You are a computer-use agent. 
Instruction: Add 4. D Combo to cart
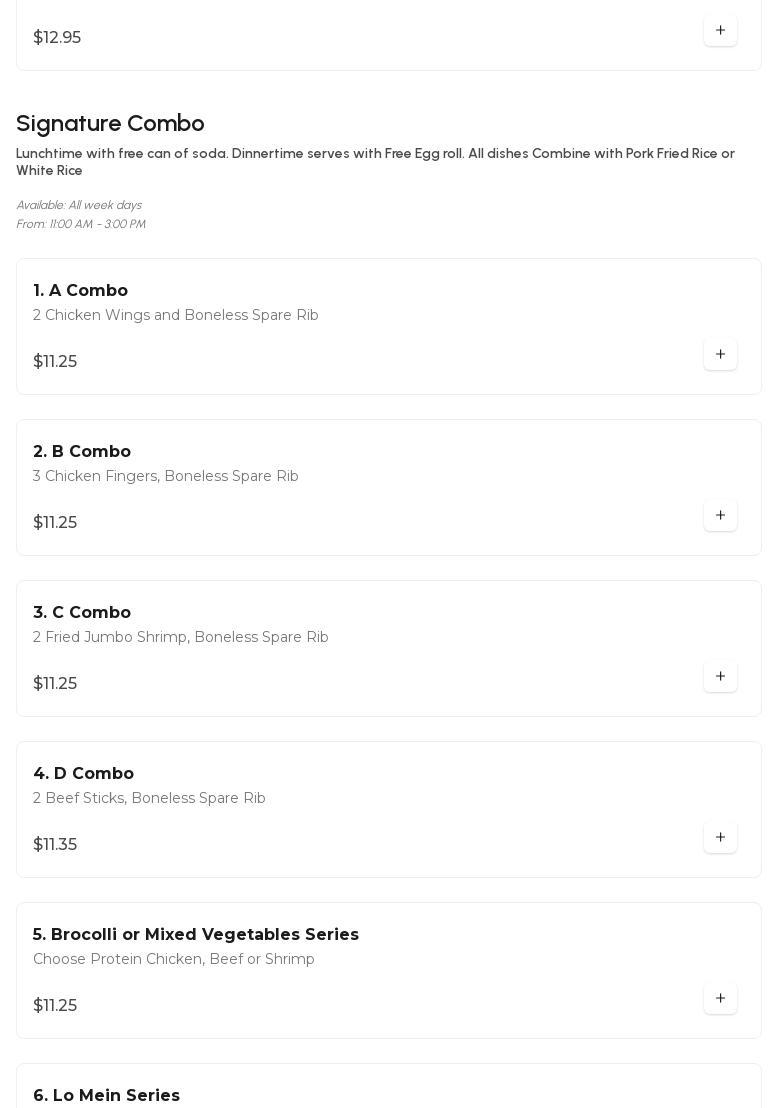pos(720,837)
